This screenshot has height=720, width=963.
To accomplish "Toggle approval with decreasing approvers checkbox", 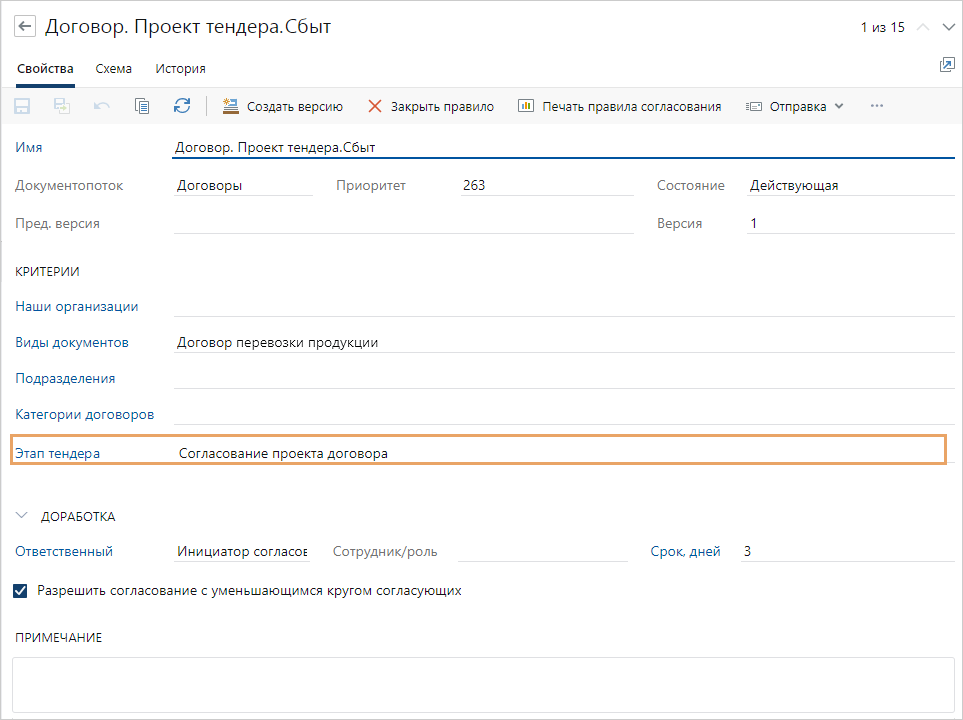I will coord(21,591).
